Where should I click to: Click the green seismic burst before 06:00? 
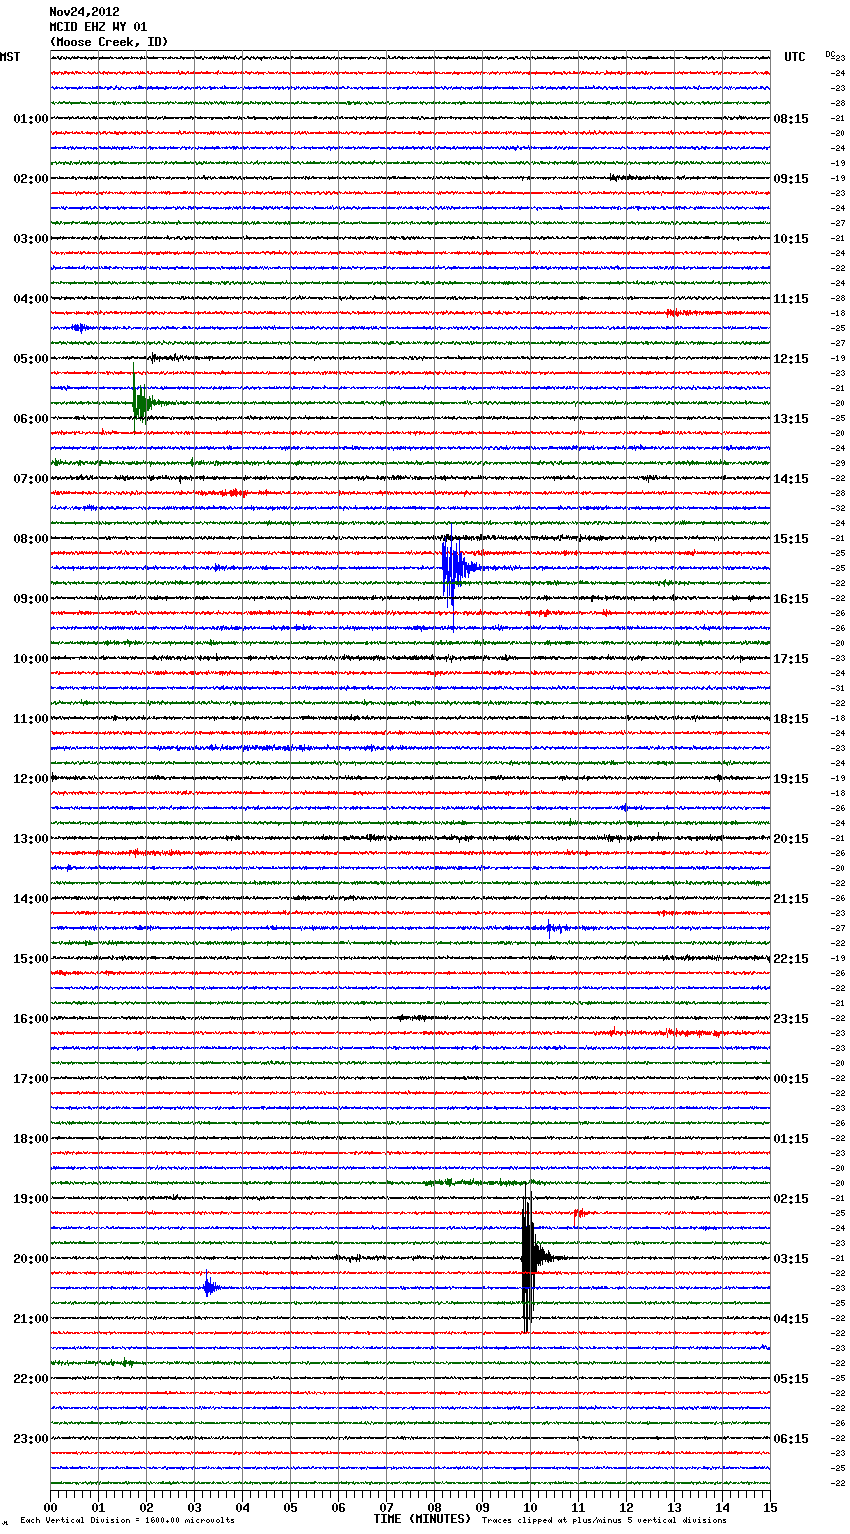coord(140,402)
